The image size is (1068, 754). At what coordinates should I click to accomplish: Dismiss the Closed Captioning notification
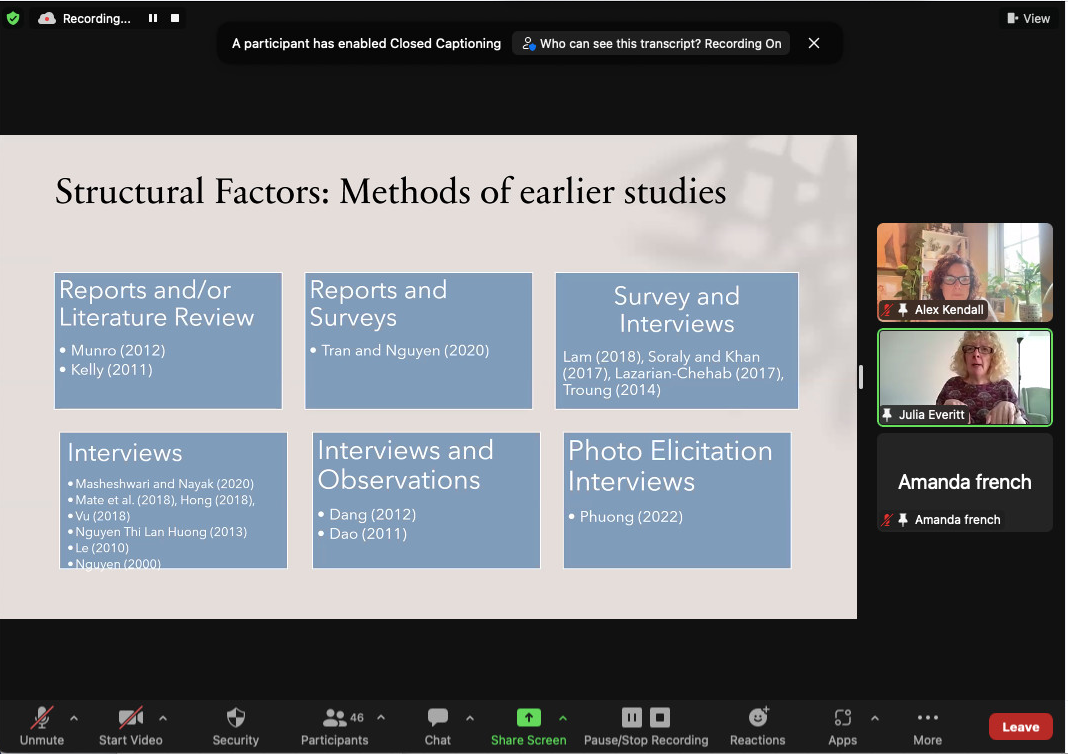(814, 43)
